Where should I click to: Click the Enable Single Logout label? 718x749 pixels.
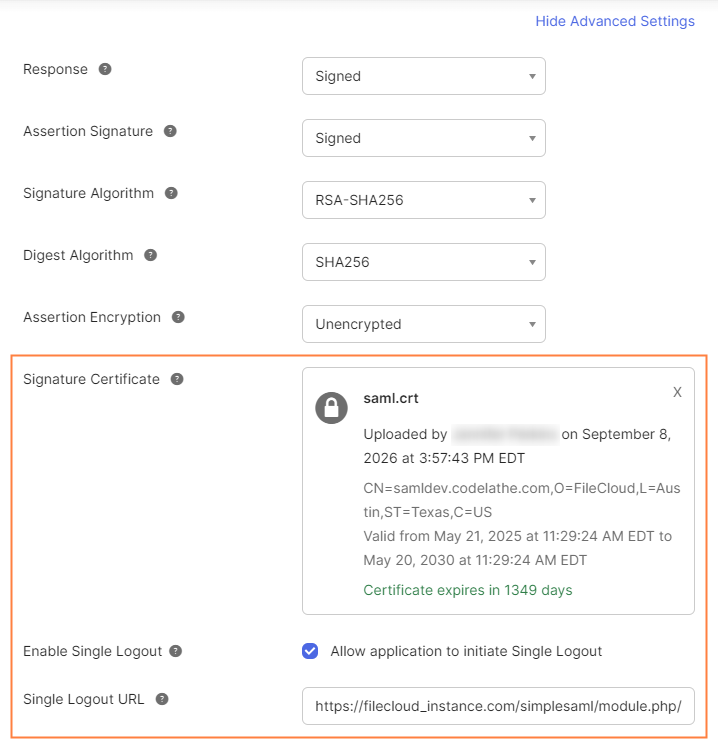(93, 652)
